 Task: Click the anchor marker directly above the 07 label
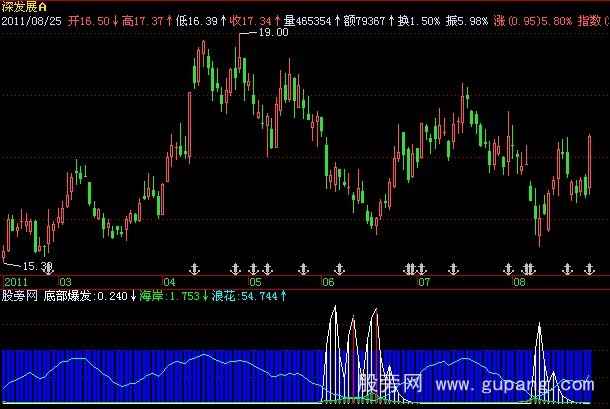pos(421,269)
